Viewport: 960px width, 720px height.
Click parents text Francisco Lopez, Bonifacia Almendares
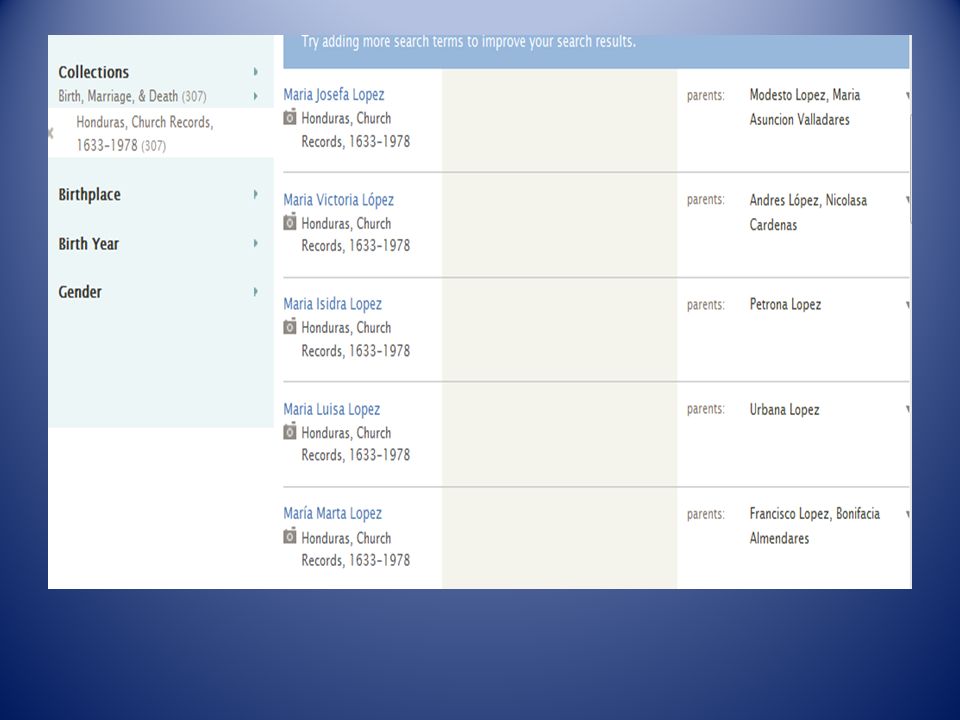pos(815,526)
